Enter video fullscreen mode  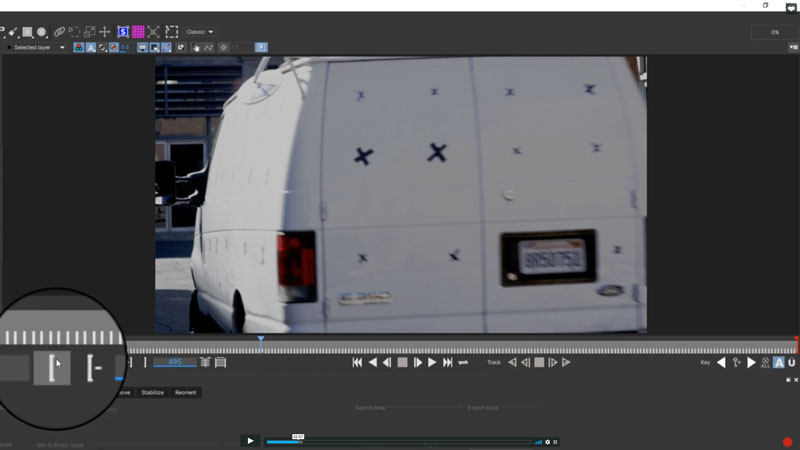tap(555, 442)
